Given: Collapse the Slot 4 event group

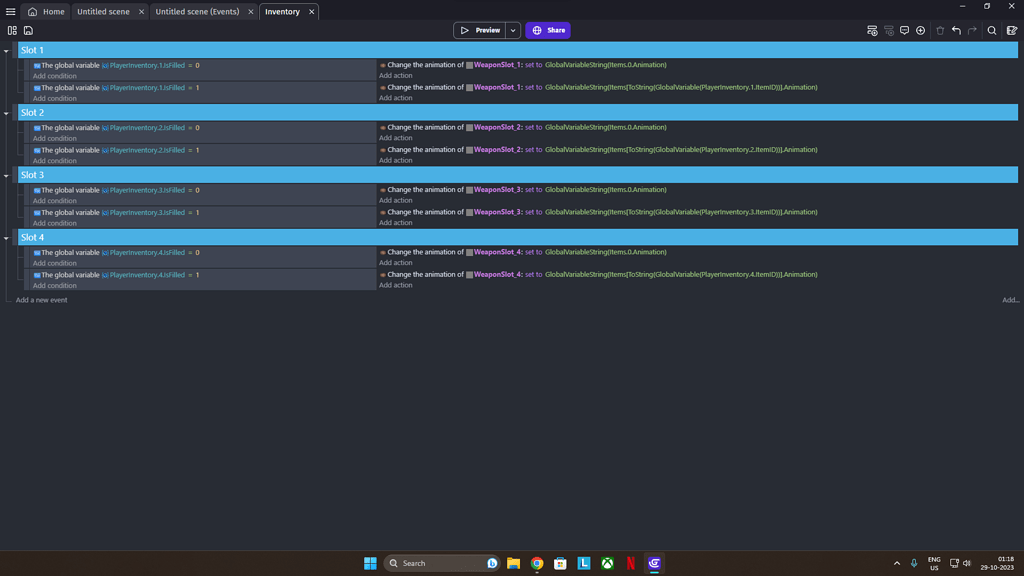Looking at the screenshot, I should [6, 238].
